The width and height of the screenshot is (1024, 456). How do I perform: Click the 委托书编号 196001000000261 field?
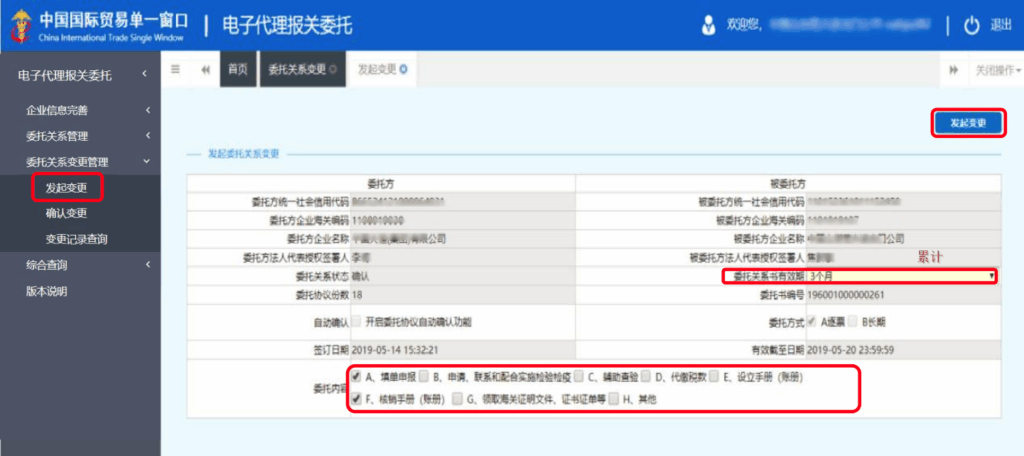[x=904, y=295]
